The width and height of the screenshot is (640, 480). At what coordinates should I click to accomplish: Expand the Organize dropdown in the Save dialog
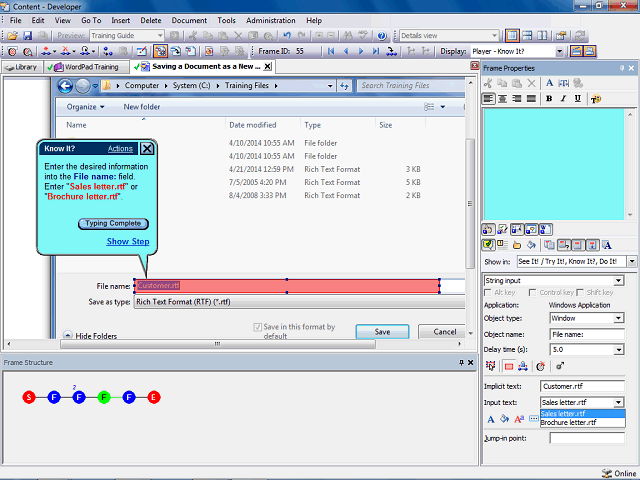point(85,107)
